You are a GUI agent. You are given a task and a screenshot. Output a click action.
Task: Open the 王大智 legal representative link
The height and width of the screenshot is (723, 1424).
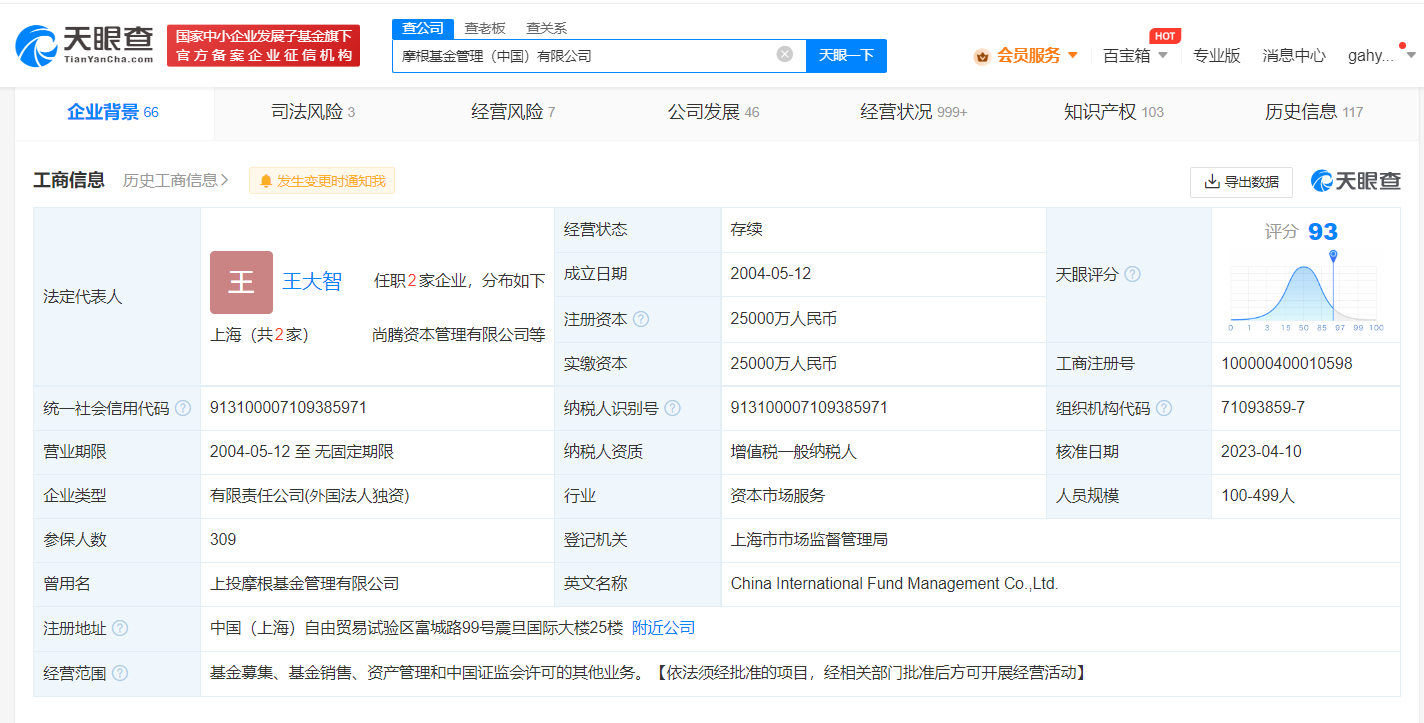(x=312, y=281)
